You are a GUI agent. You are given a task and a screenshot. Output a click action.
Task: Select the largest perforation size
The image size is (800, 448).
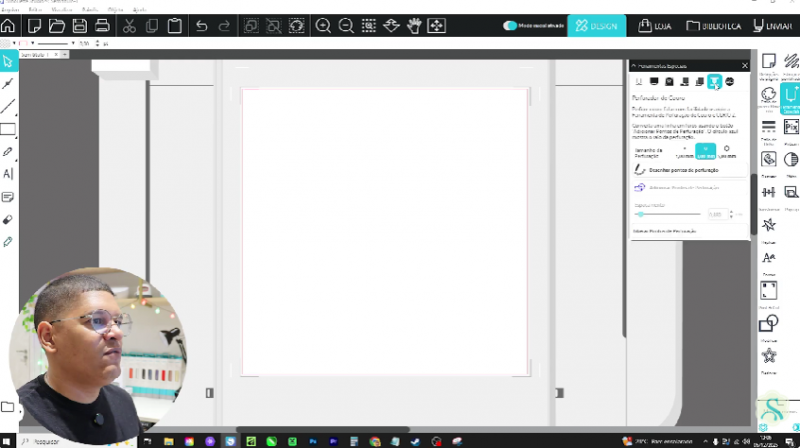727,152
